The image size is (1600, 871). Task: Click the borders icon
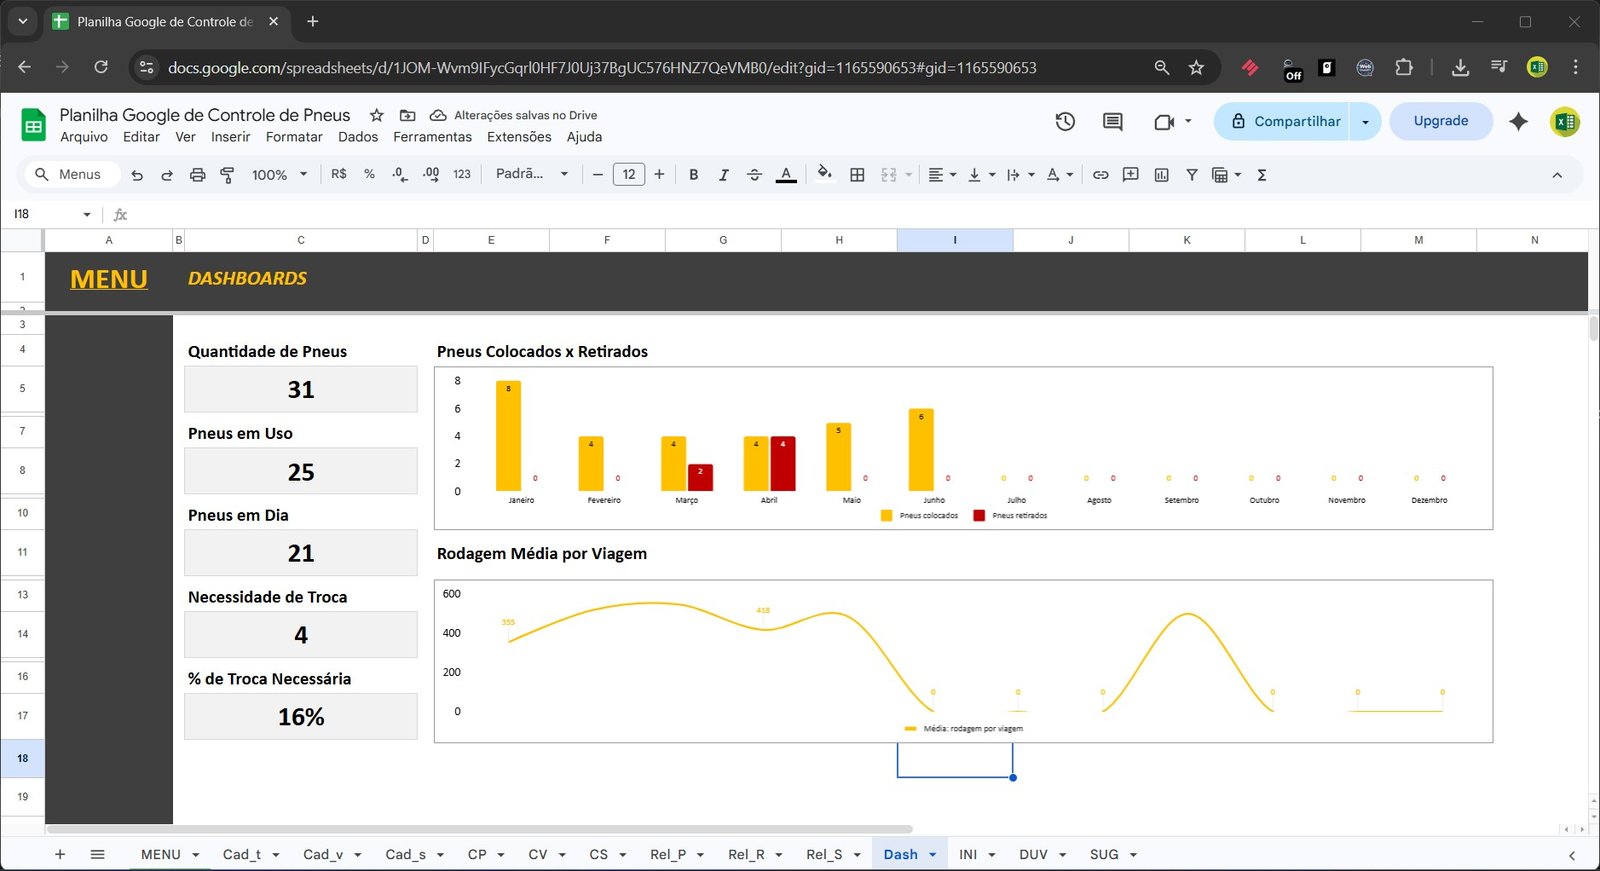[857, 175]
